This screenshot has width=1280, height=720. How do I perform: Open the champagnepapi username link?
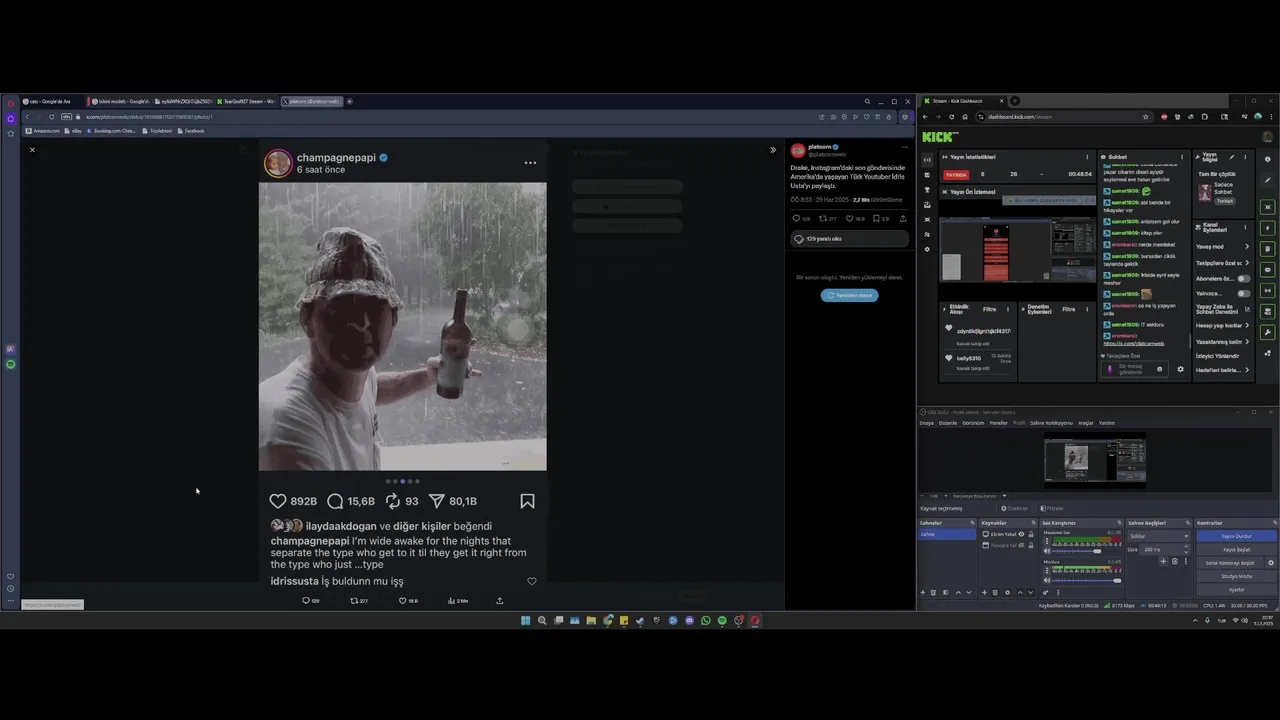coord(336,157)
